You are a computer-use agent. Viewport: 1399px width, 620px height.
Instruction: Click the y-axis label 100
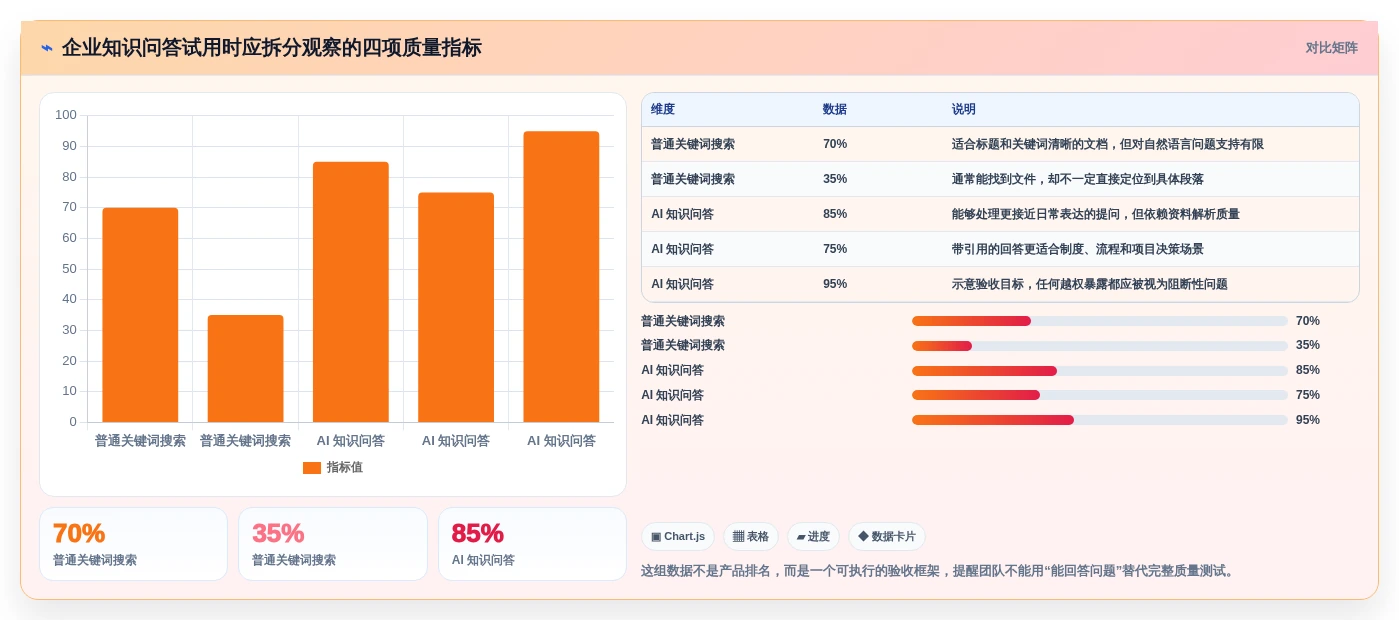66,115
